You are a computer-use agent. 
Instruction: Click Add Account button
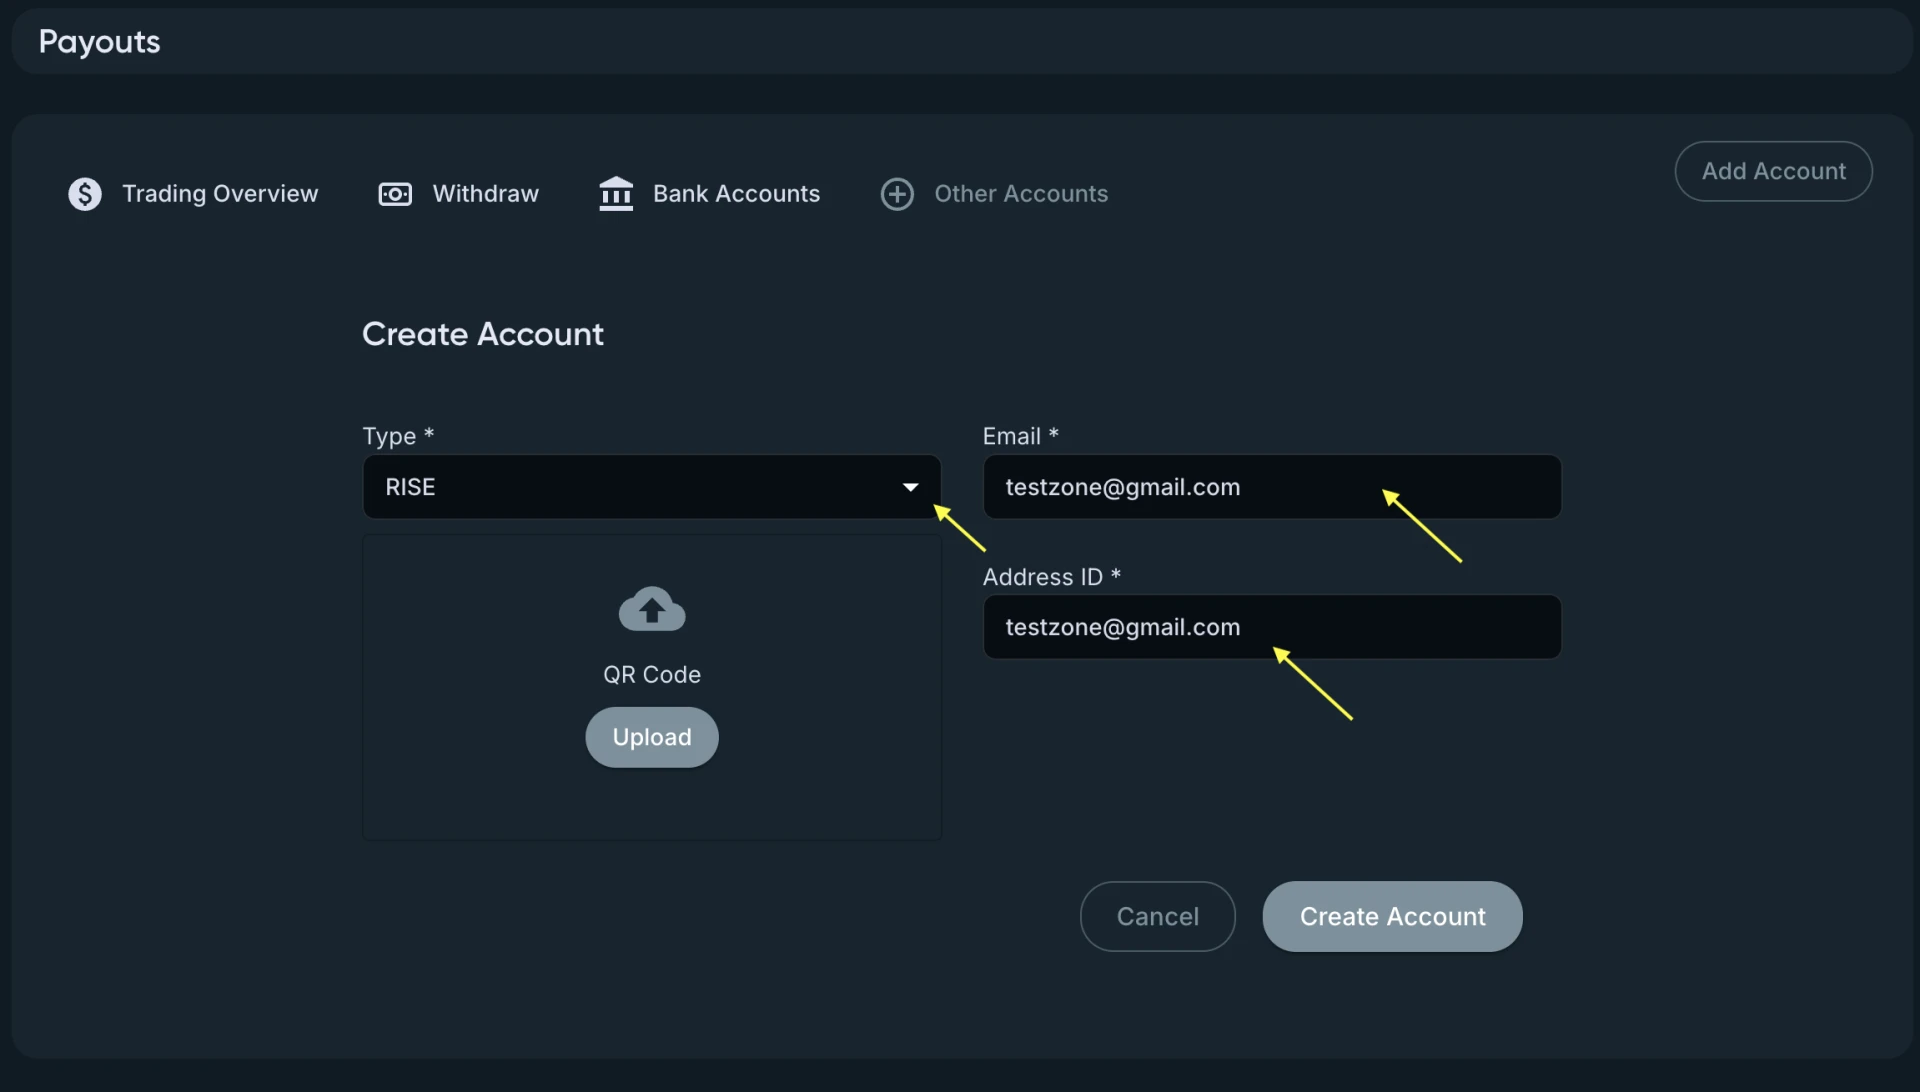tap(1773, 171)
